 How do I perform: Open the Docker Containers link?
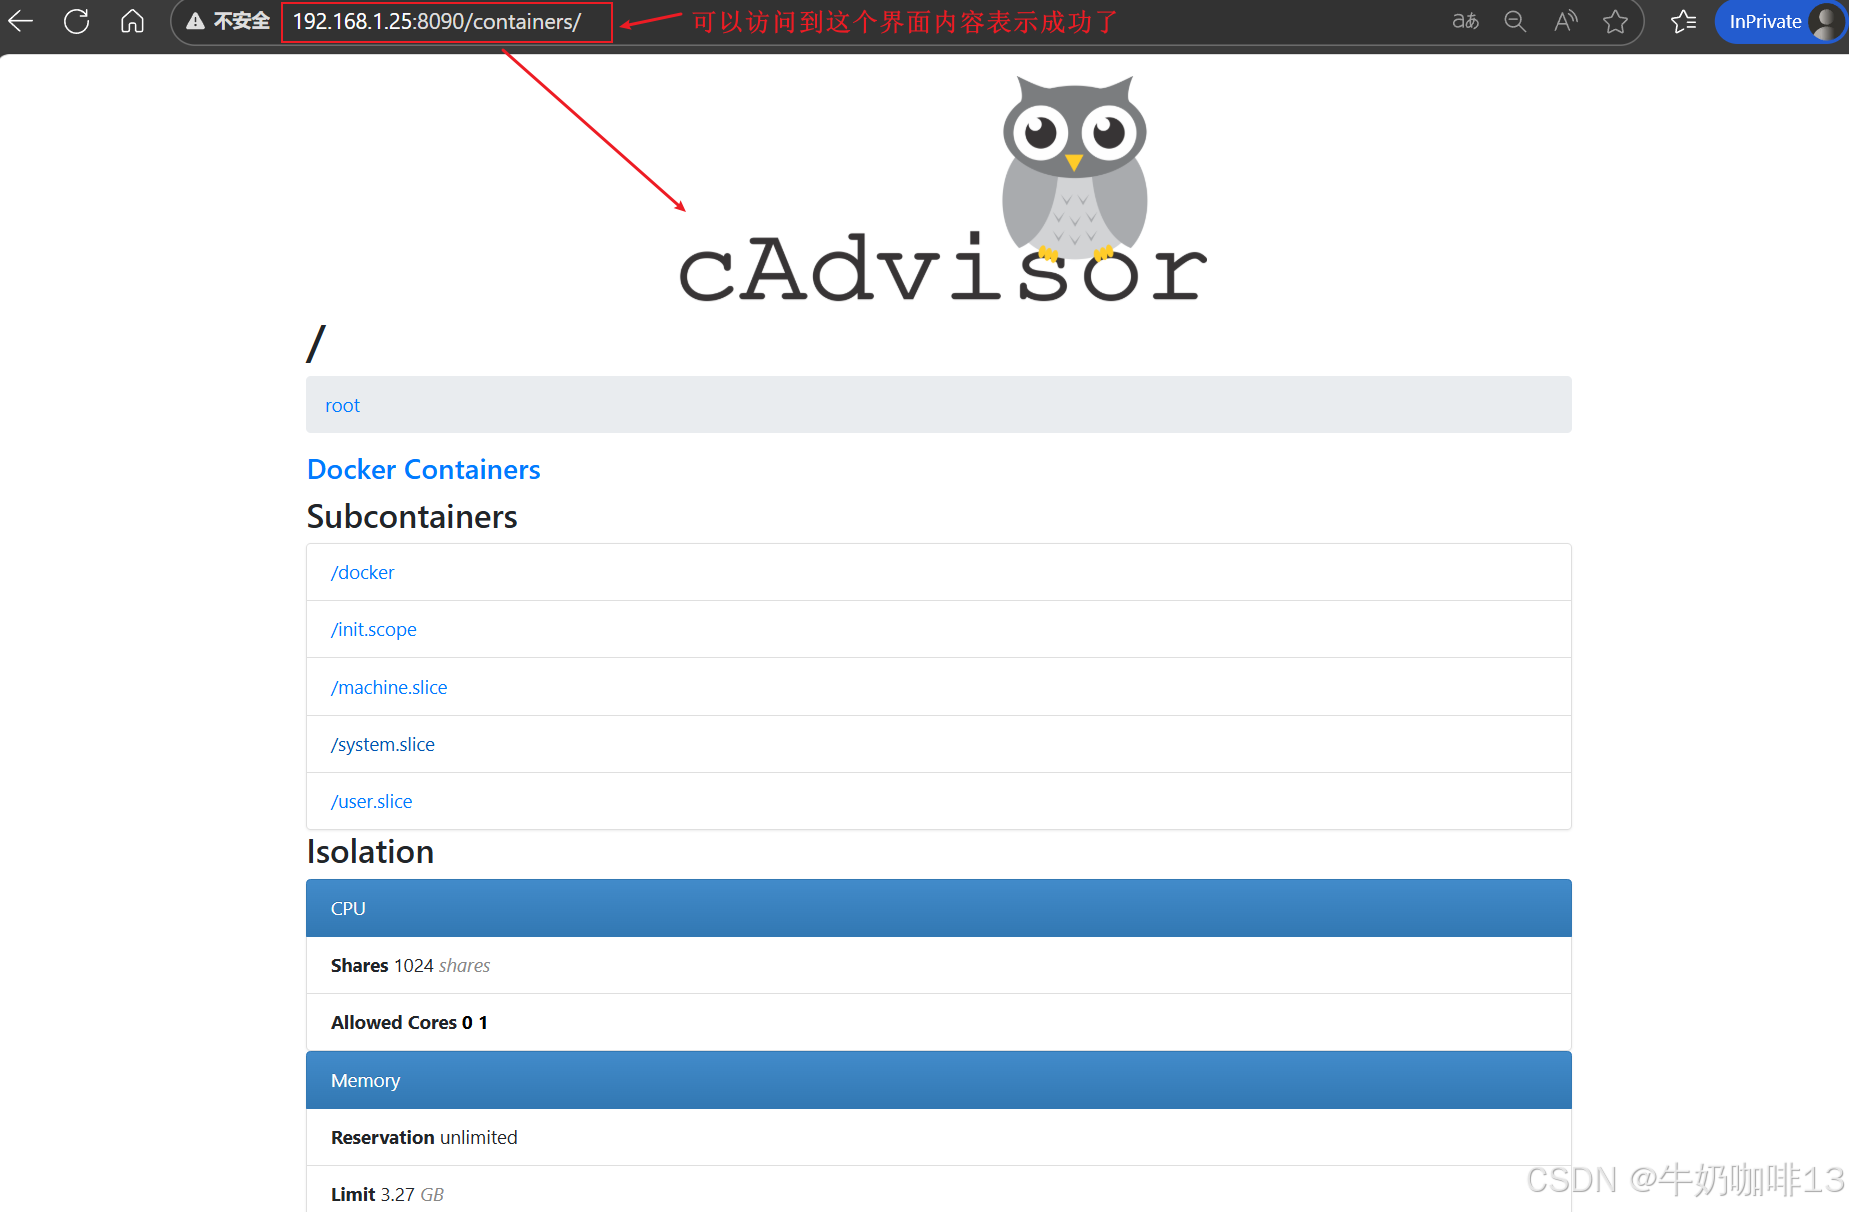pos(424,469)
